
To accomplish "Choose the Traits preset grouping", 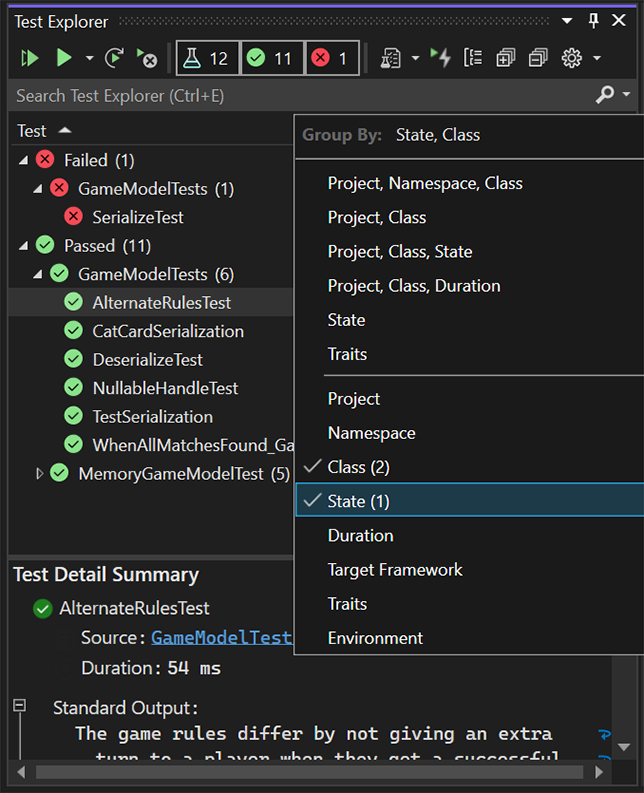I will click(x=347, y=354).
